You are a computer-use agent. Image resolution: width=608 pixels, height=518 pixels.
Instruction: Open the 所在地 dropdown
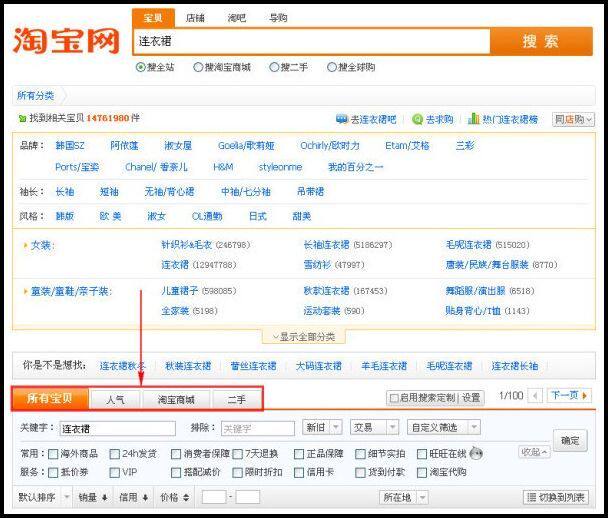tap(403, 497)
